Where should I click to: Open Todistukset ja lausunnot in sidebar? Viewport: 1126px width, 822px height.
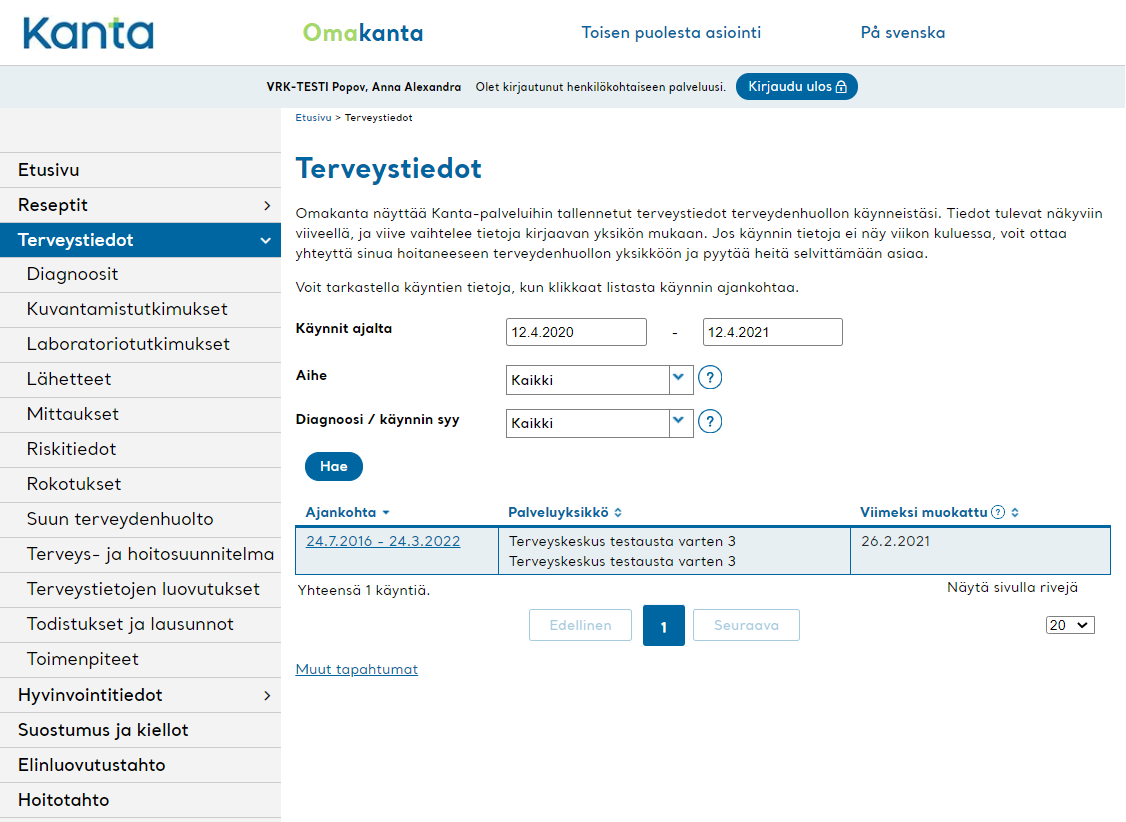(141, 625)
